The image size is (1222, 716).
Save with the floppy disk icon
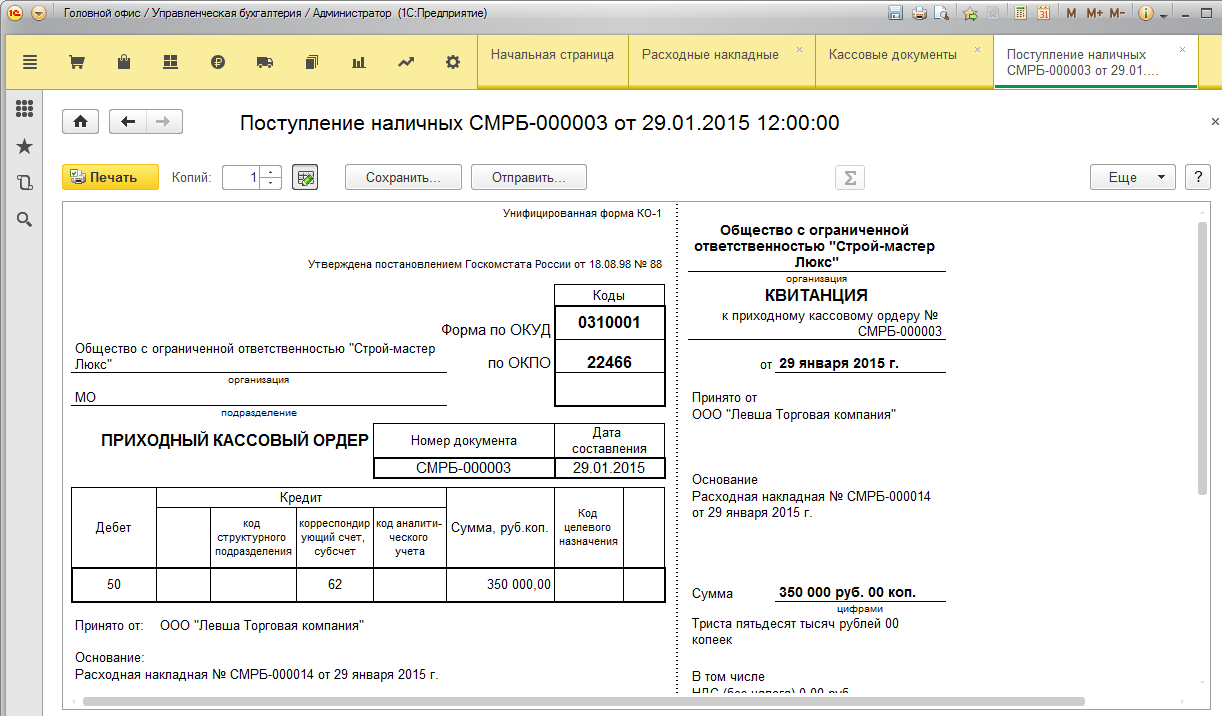point(895,14)
